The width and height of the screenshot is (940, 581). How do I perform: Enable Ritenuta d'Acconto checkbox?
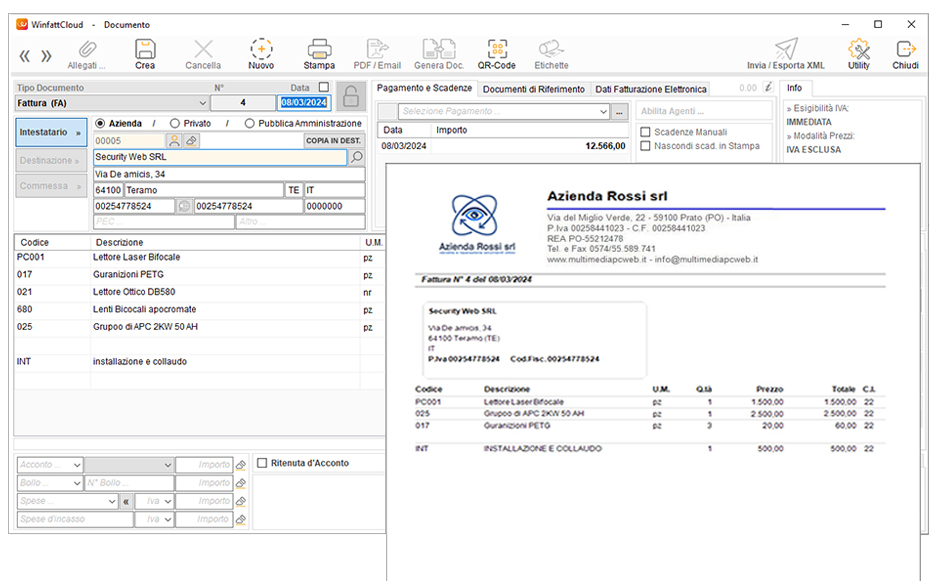pyautogui.click(x=262, y=463)
